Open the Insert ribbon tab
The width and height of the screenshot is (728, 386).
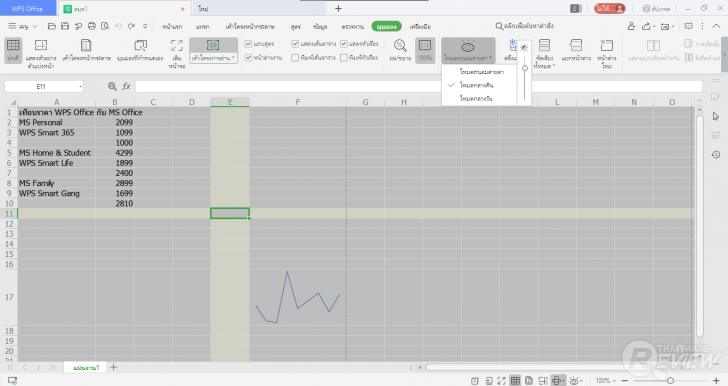click(202, 26)
